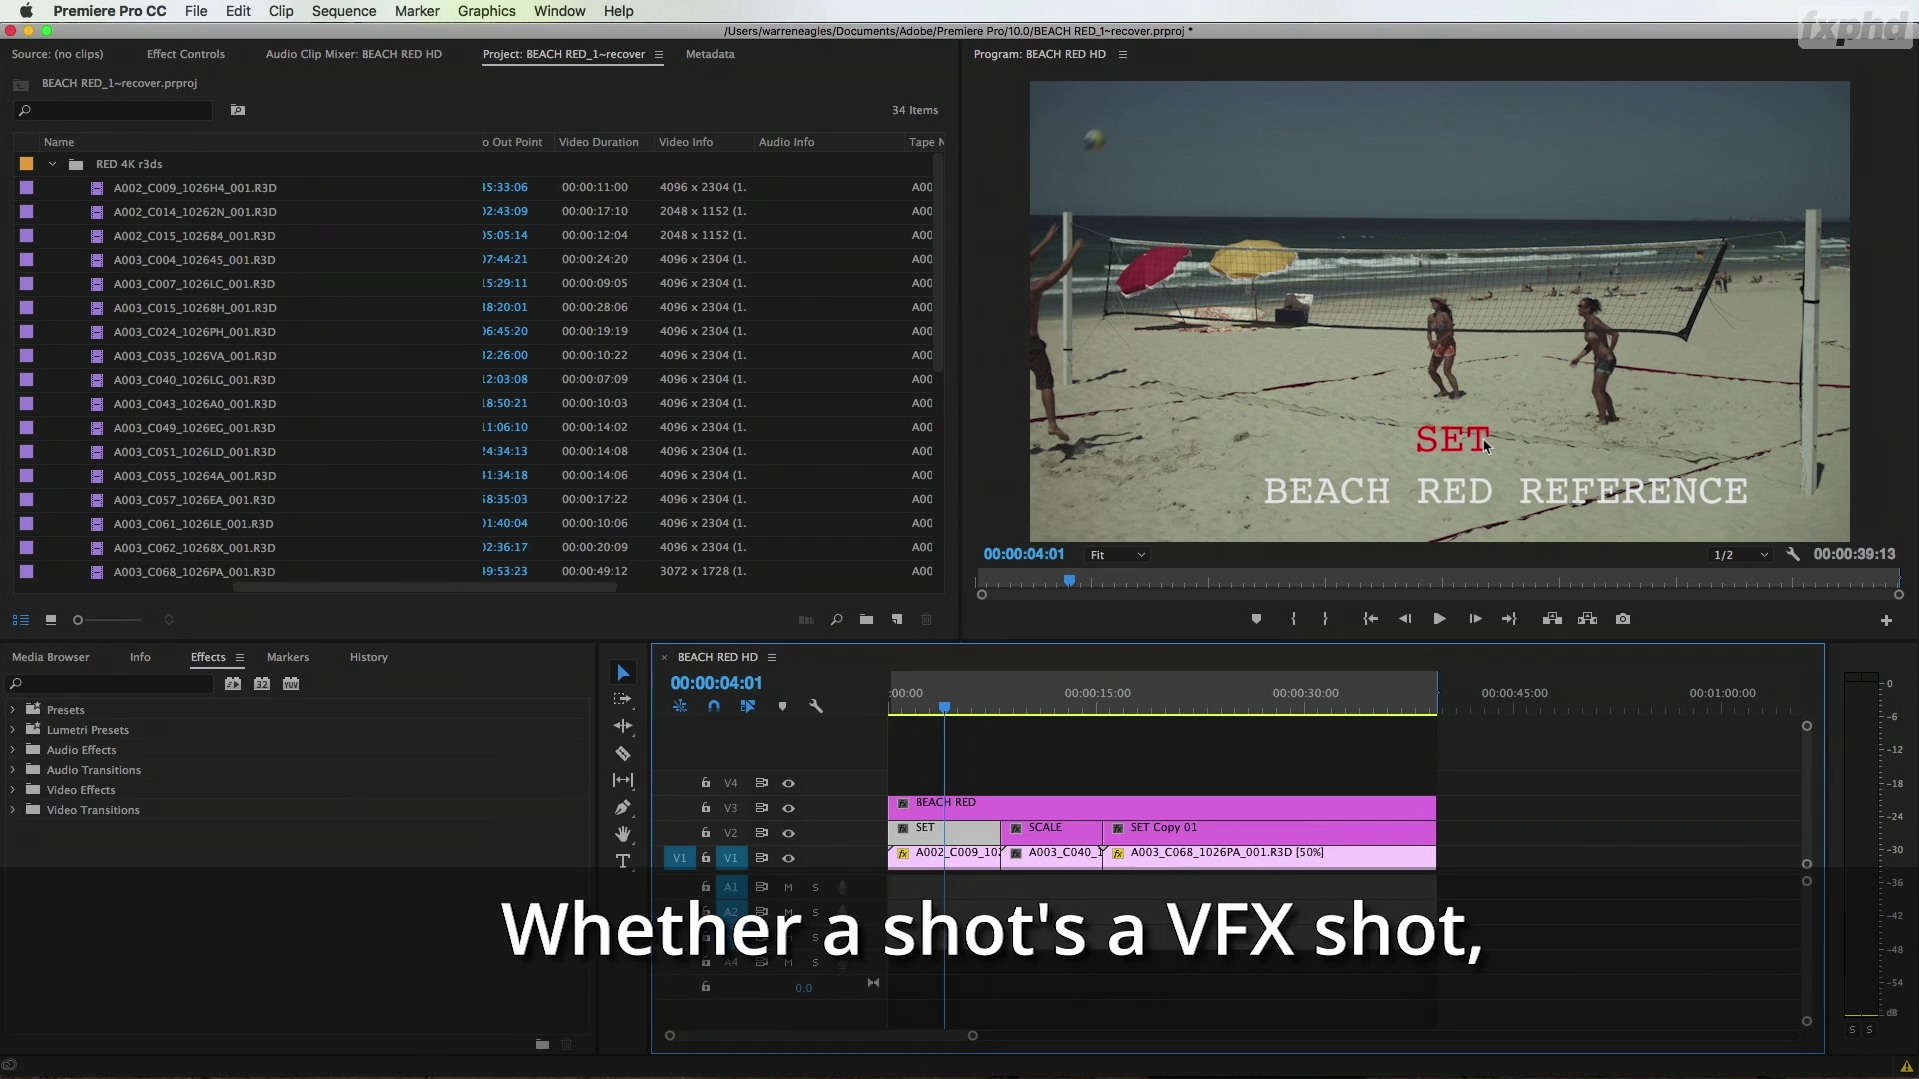Open the Marker menu
The height and width of the screenshot is (1079, 1919).
[x=417, y=11]
